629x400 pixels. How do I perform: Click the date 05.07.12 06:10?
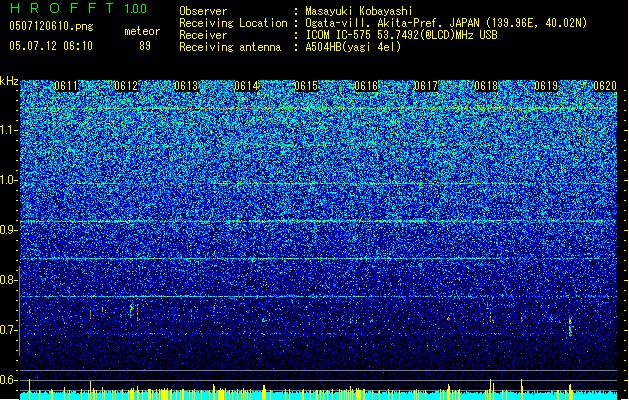point(51,46)
